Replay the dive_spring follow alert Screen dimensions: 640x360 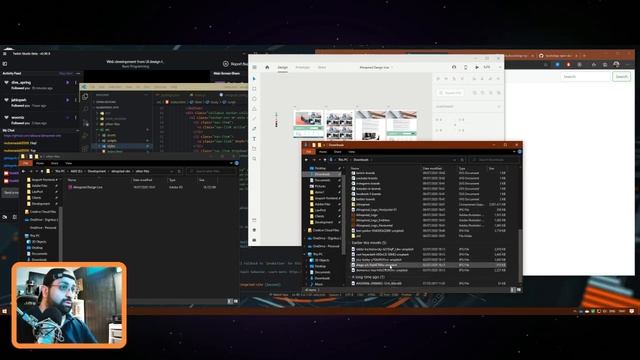click(x=68, y=83)
